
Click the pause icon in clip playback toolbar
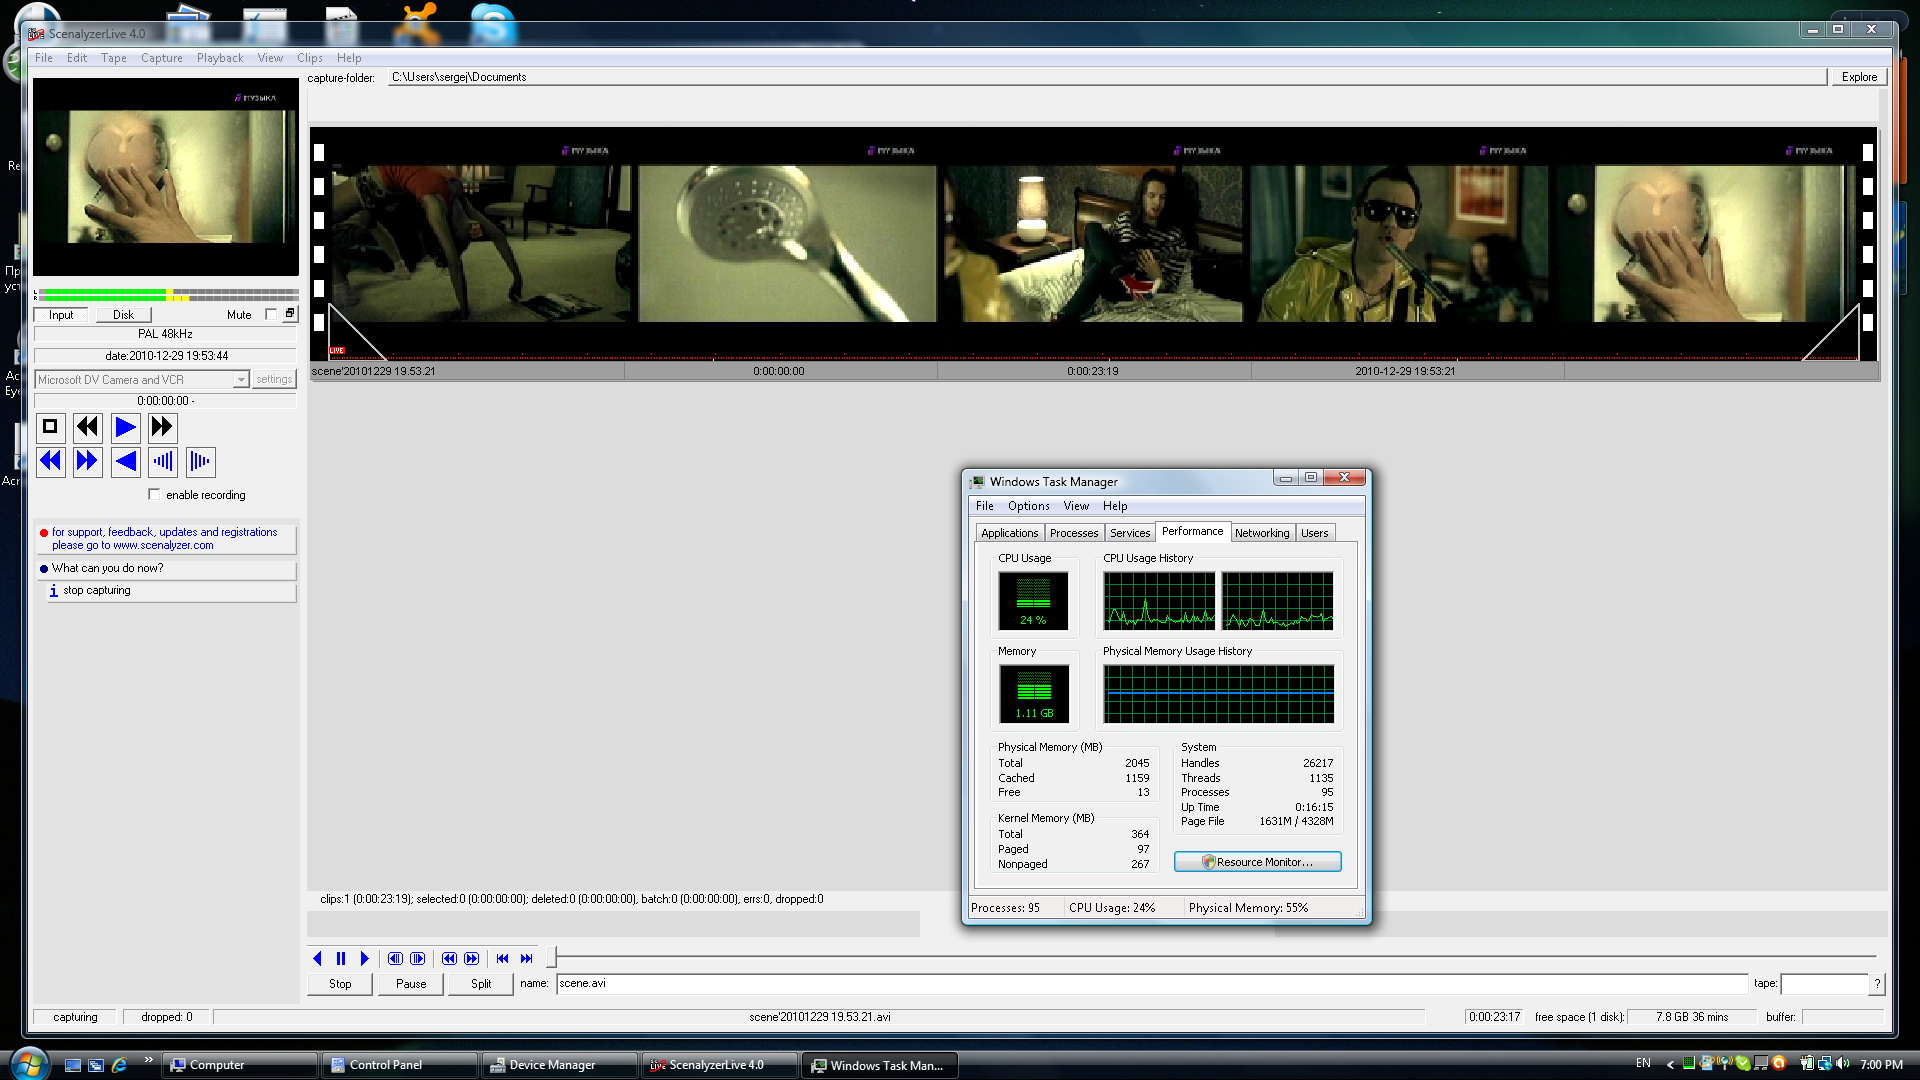point(341,959)
